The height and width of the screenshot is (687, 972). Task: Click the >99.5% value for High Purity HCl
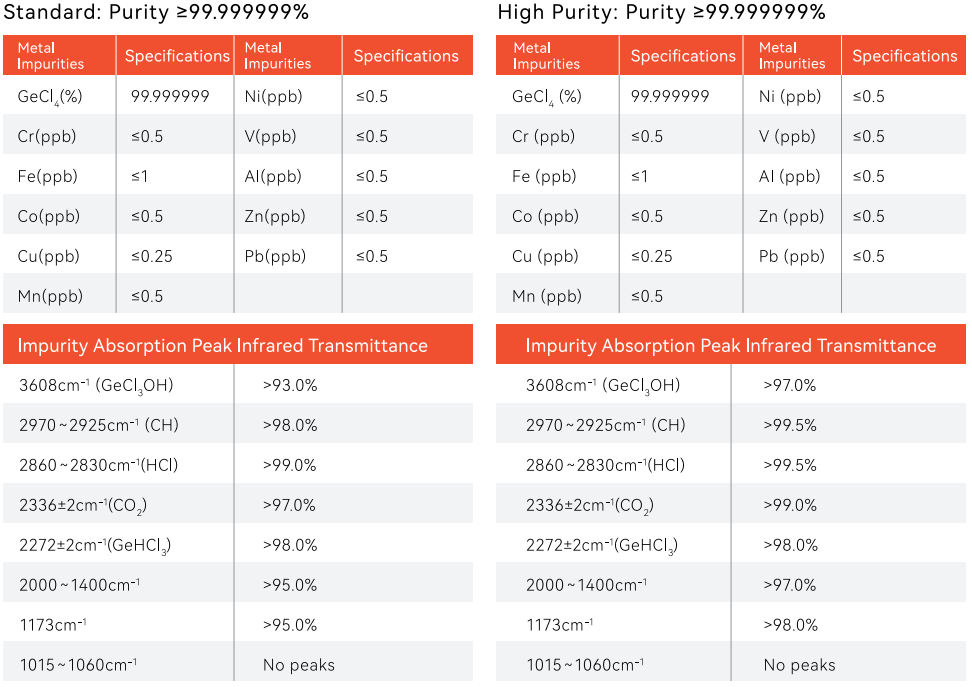(790, 465)
